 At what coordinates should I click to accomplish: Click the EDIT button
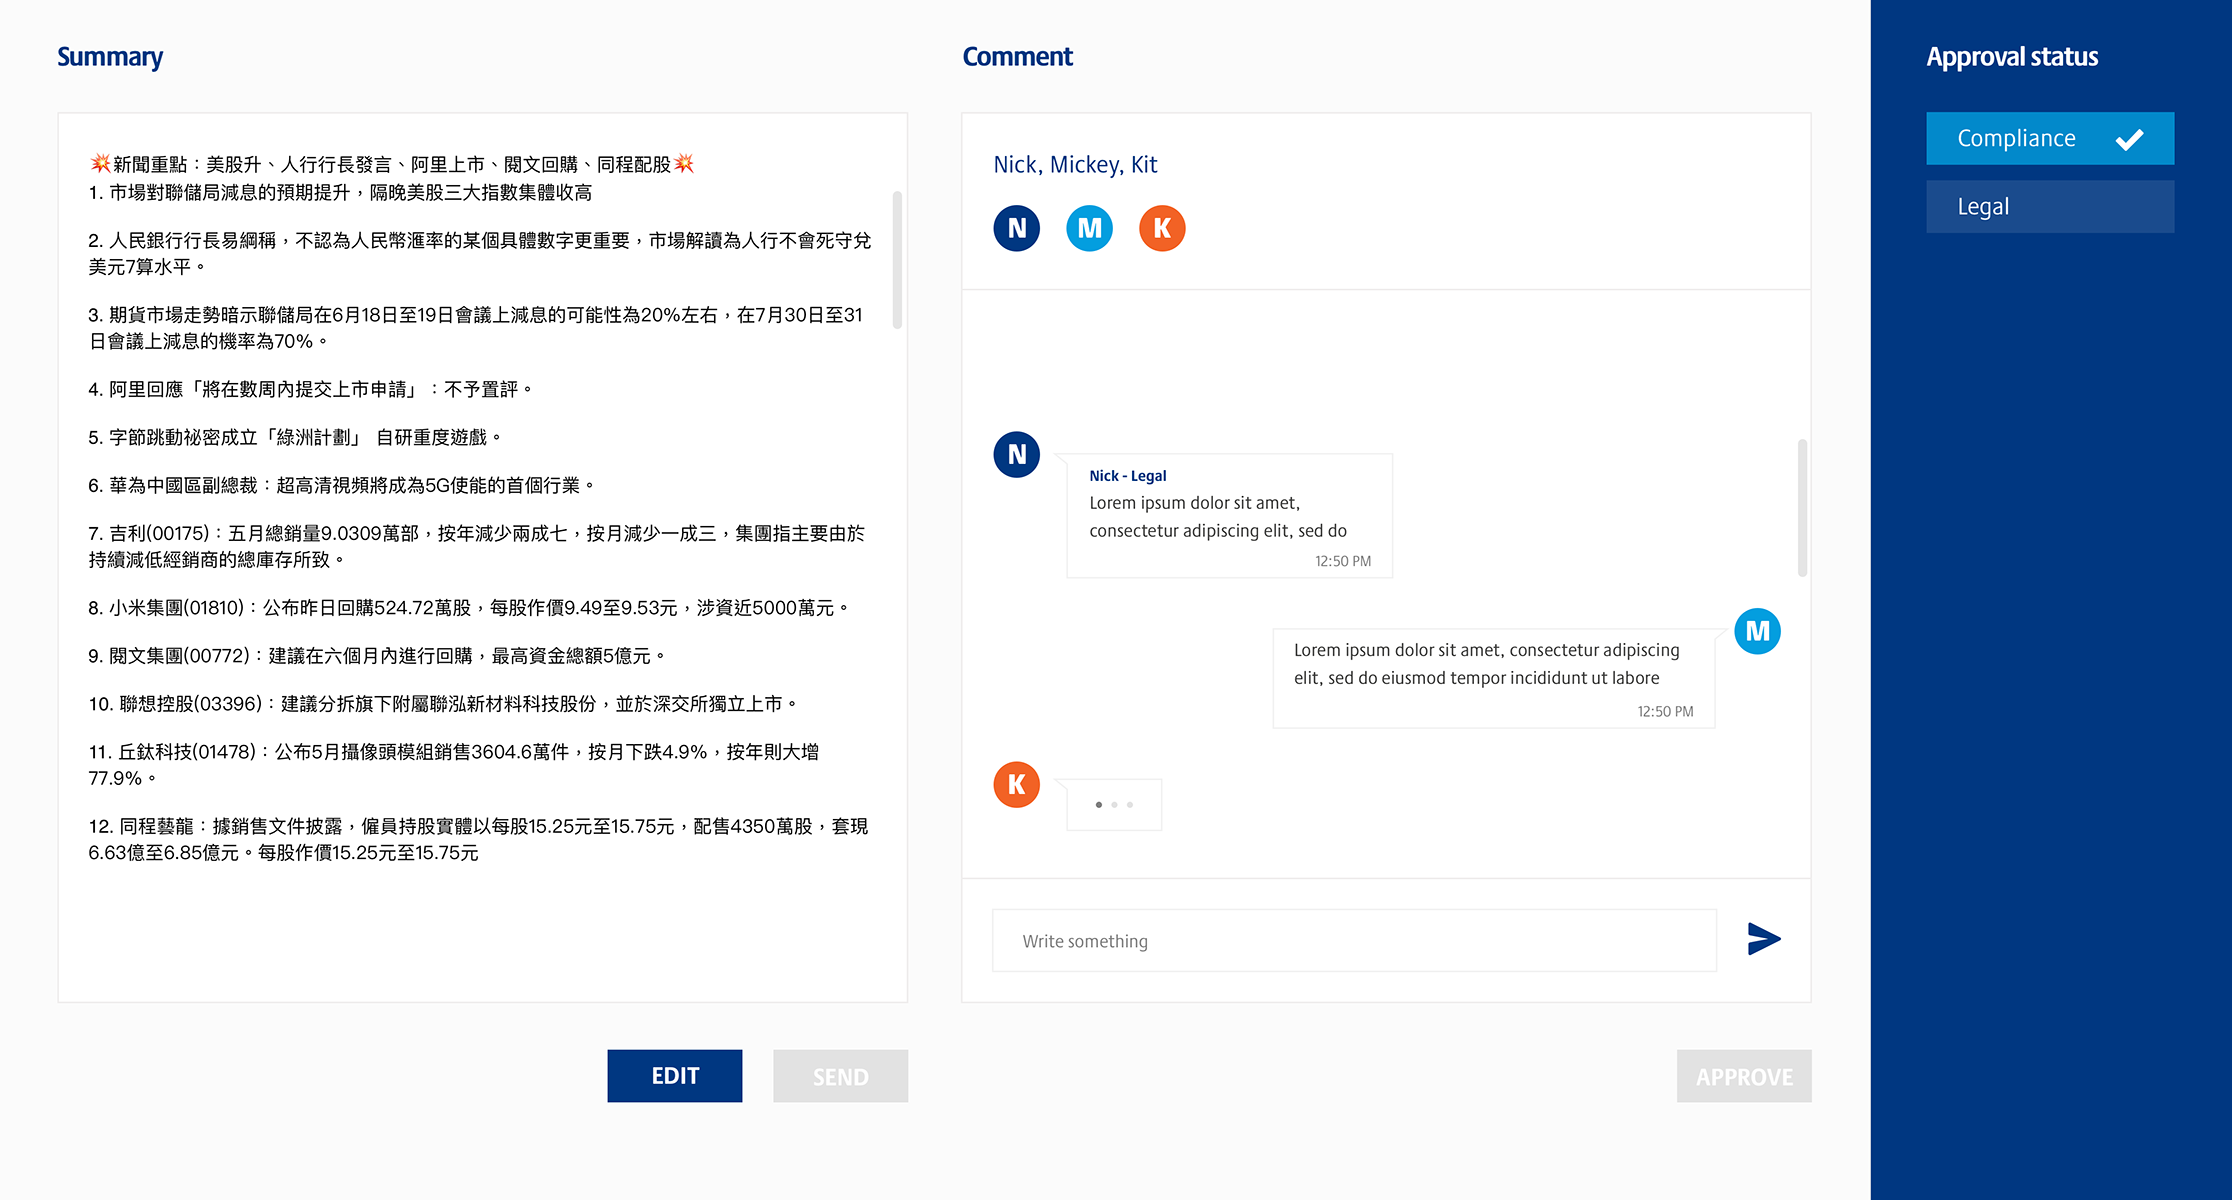click(x=675, y=1076)
